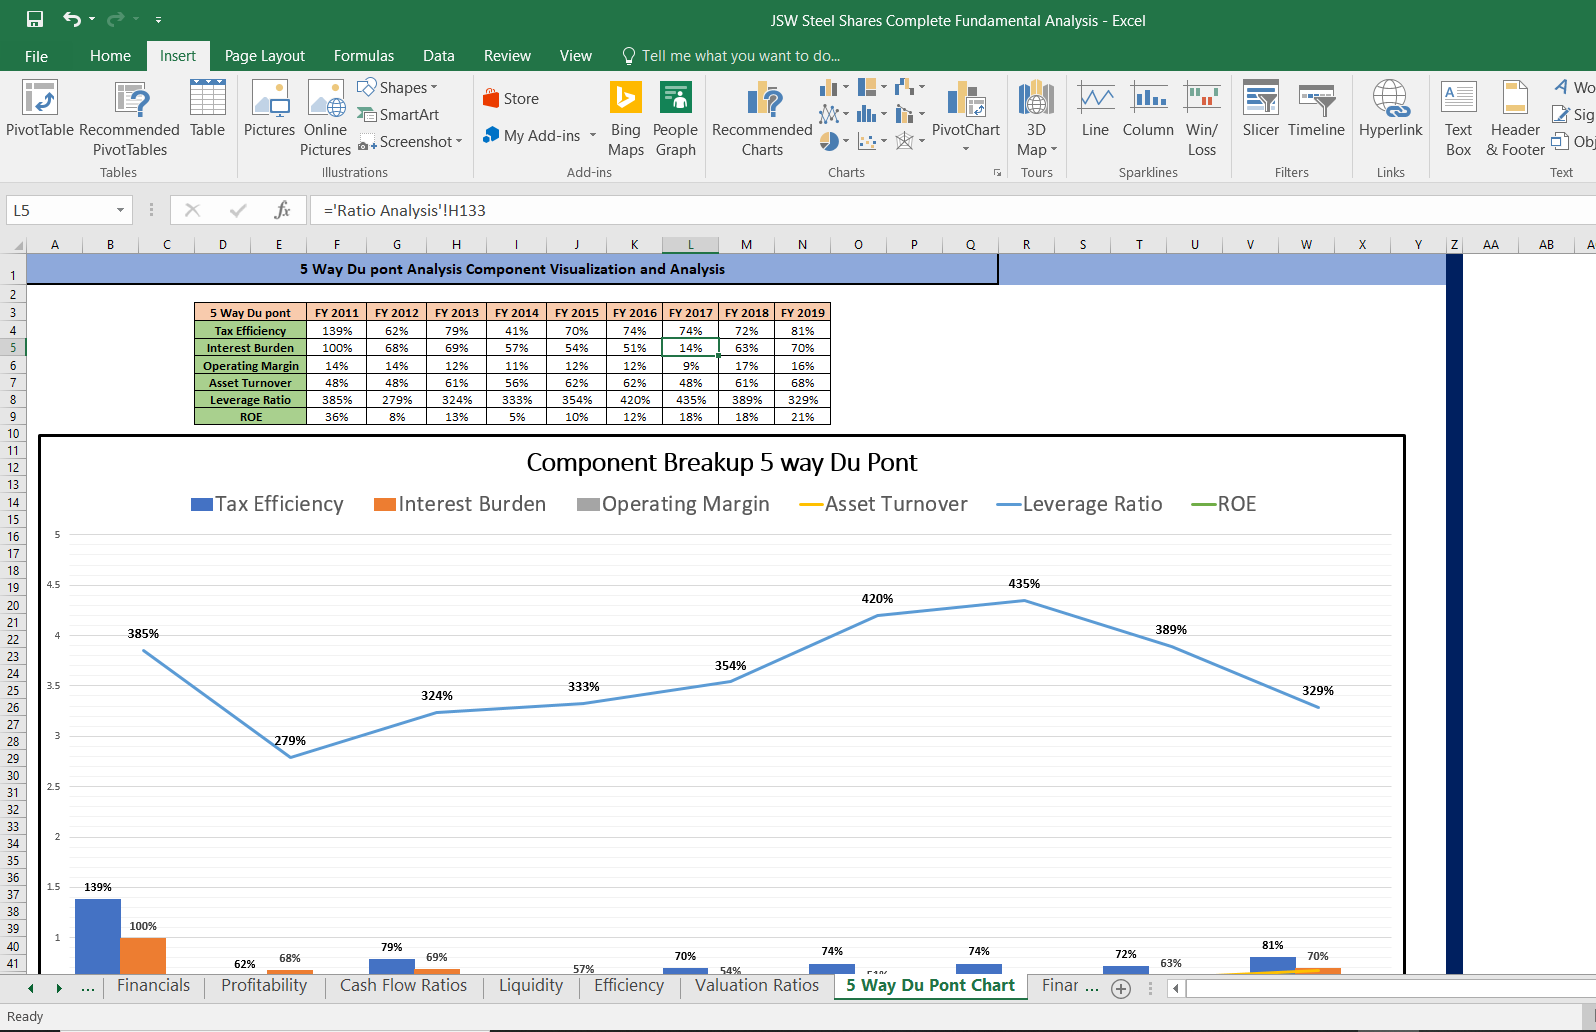Open Recommended Charts
Image resolution: width=1596 pixels, height=1032 pixels.
point(763,119)
